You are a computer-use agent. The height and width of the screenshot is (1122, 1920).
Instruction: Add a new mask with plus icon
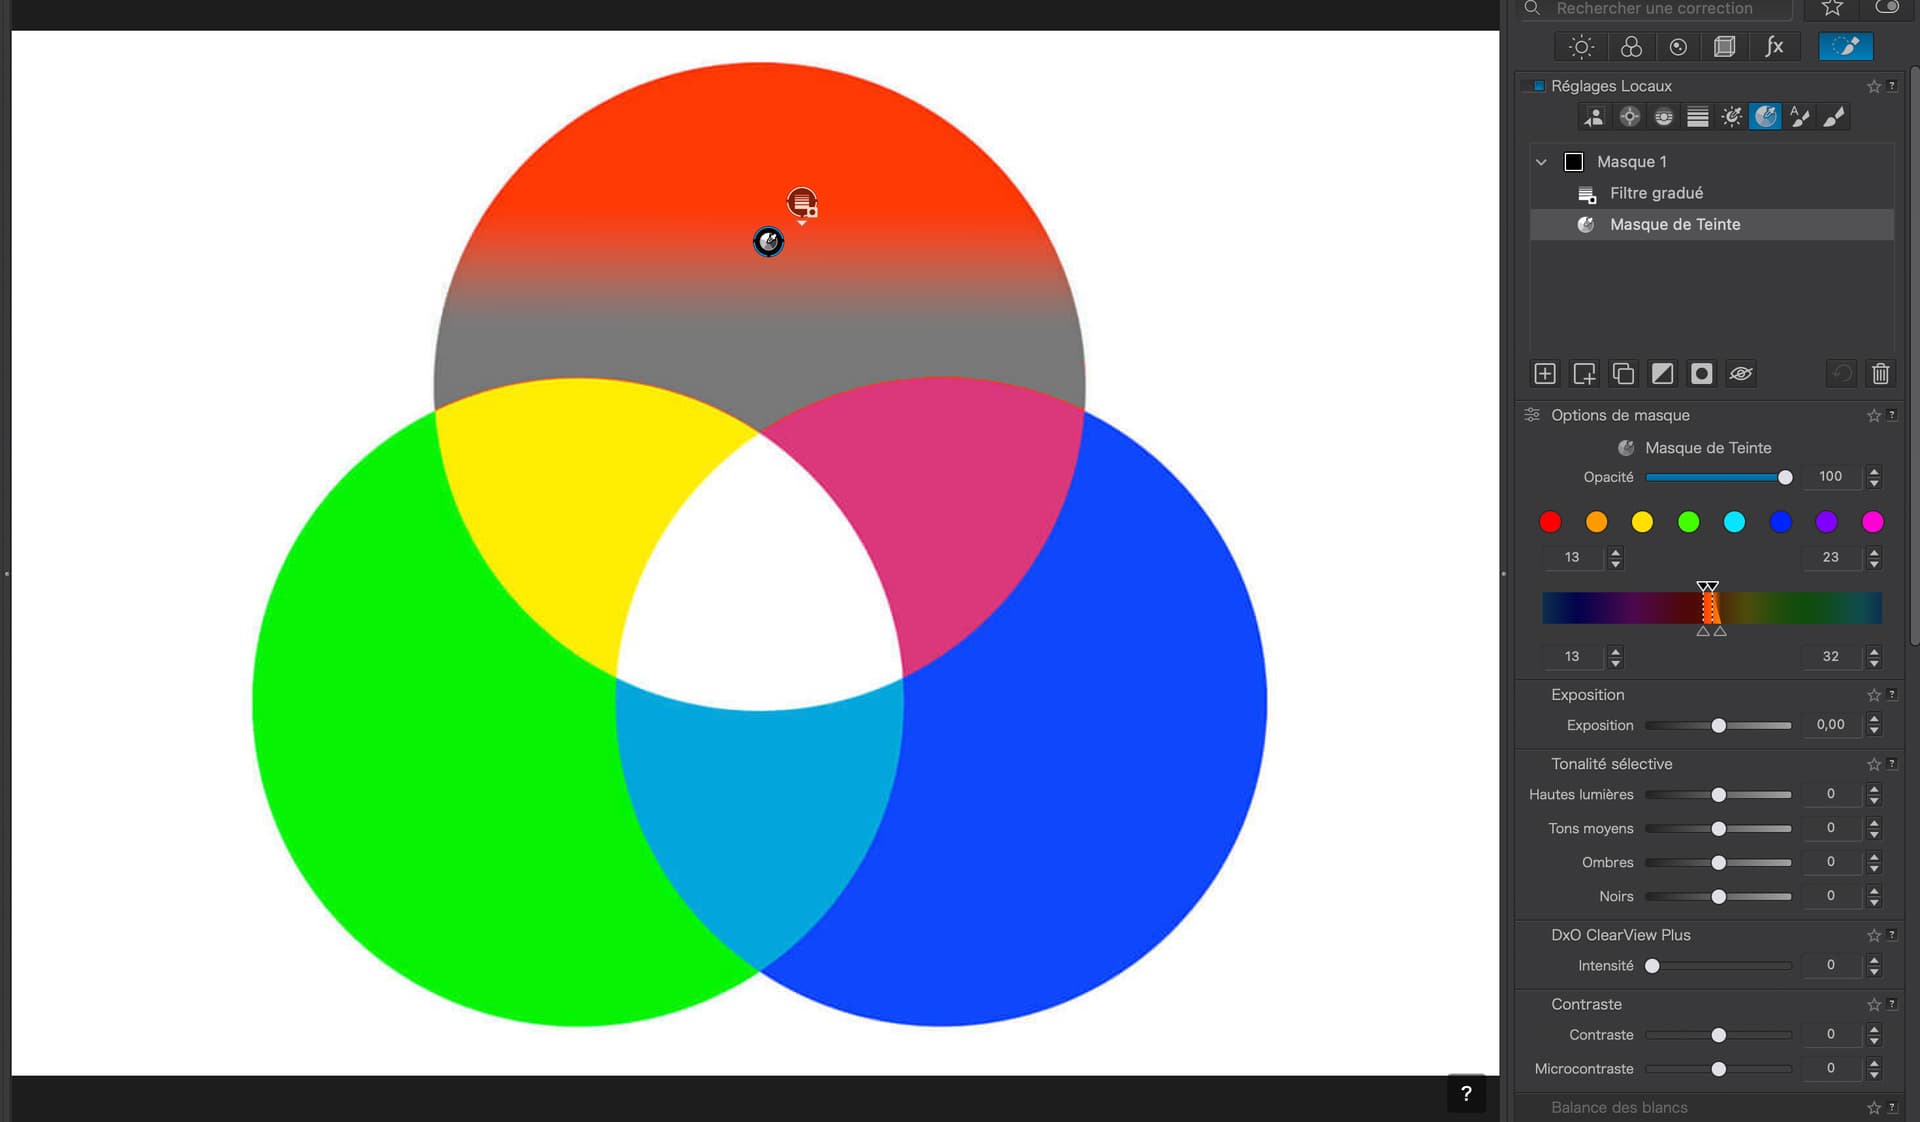(1545, 374)
